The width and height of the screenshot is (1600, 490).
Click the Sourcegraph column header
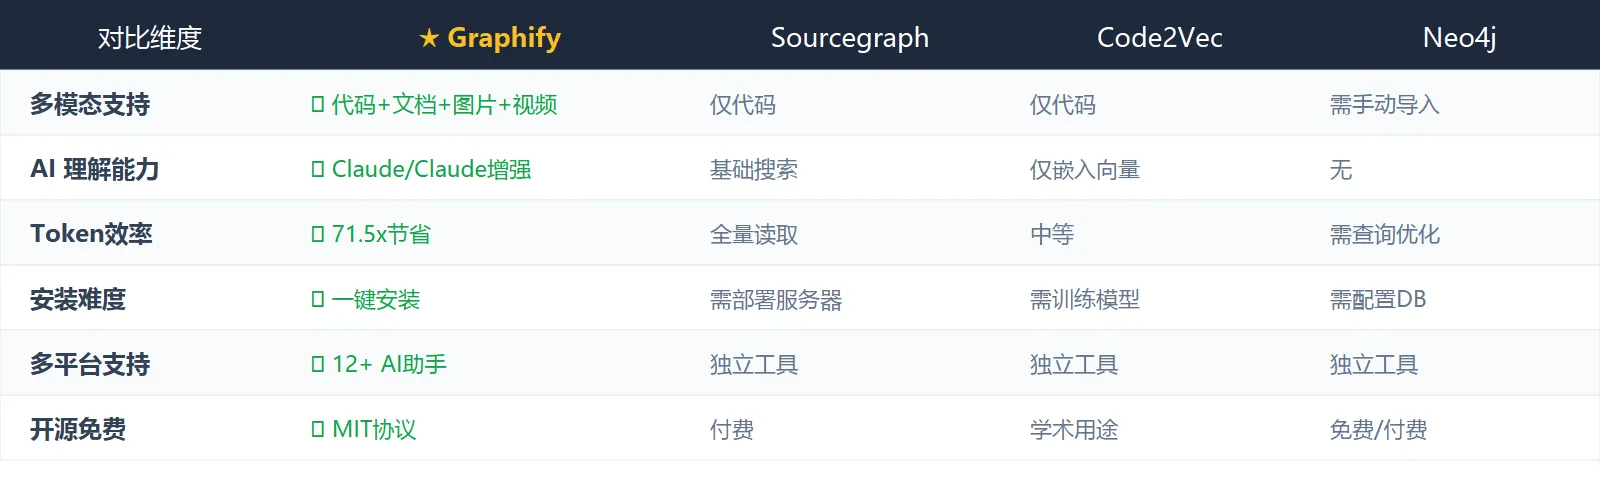click(x=850, y=38)
